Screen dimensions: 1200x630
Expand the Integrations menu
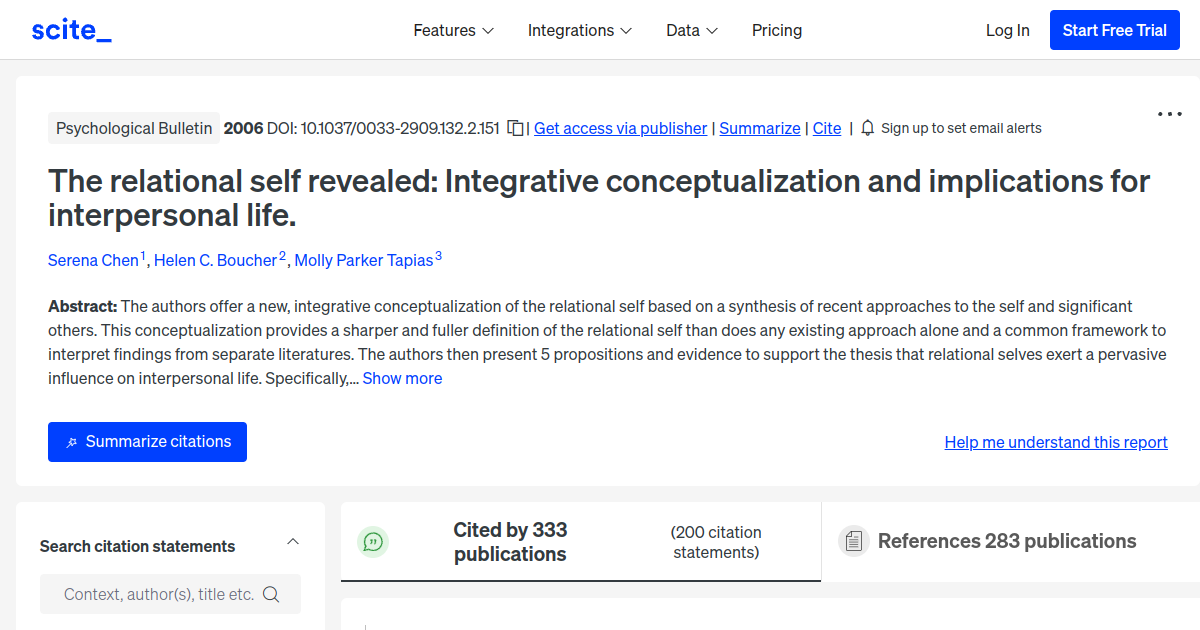[579, 30]
